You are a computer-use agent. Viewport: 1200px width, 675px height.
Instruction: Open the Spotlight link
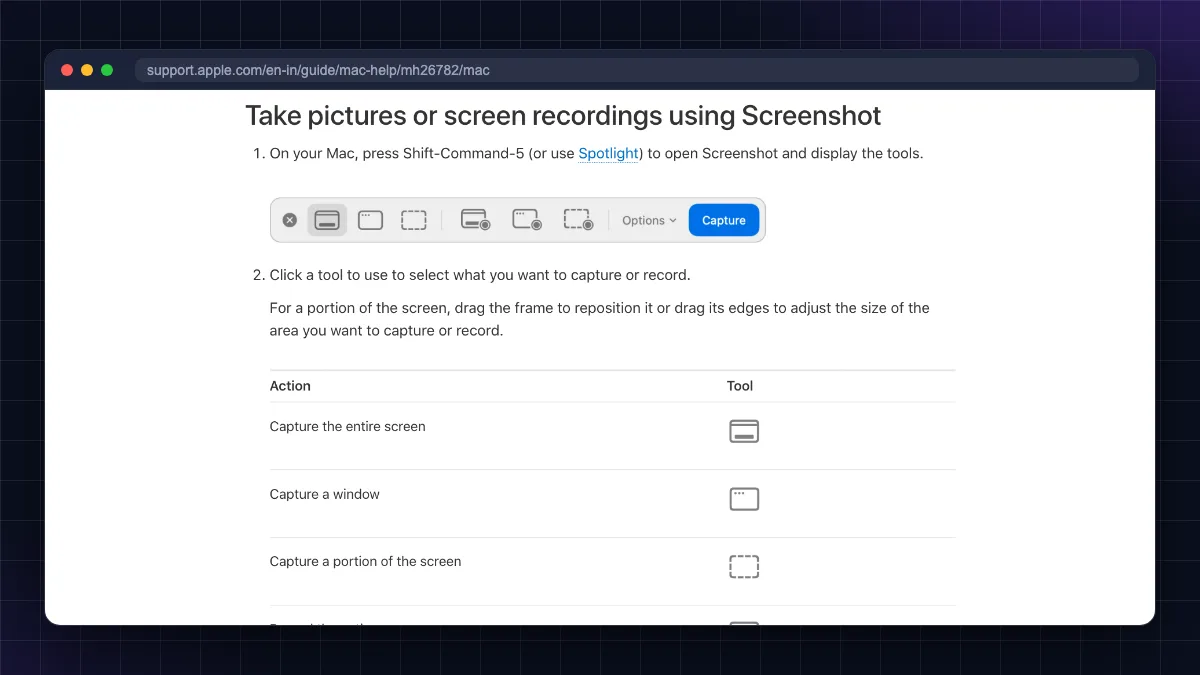pyautogui.click(x=608, y=154)
